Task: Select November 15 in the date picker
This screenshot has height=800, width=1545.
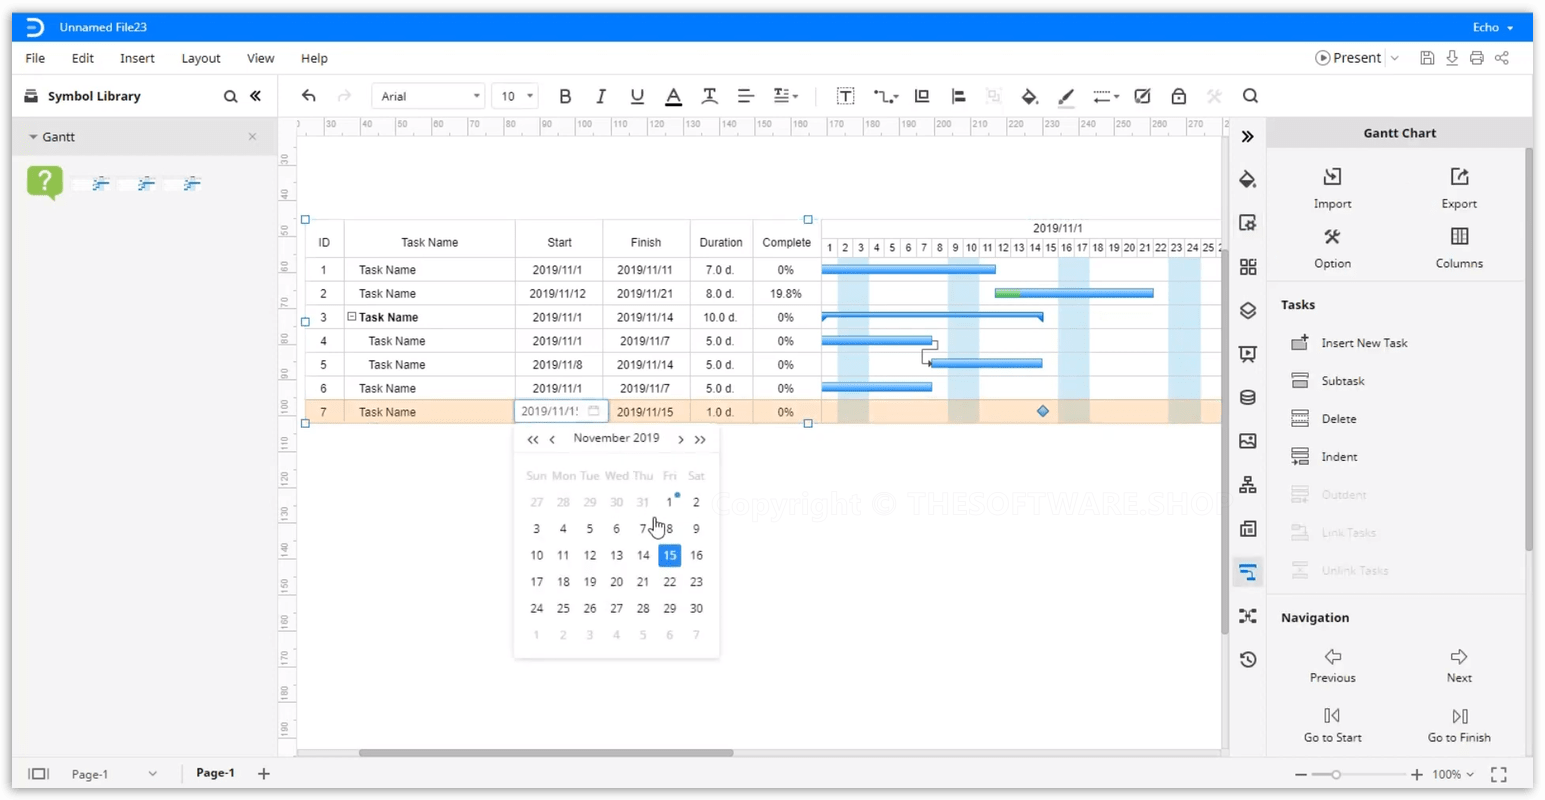Action: 669,555
